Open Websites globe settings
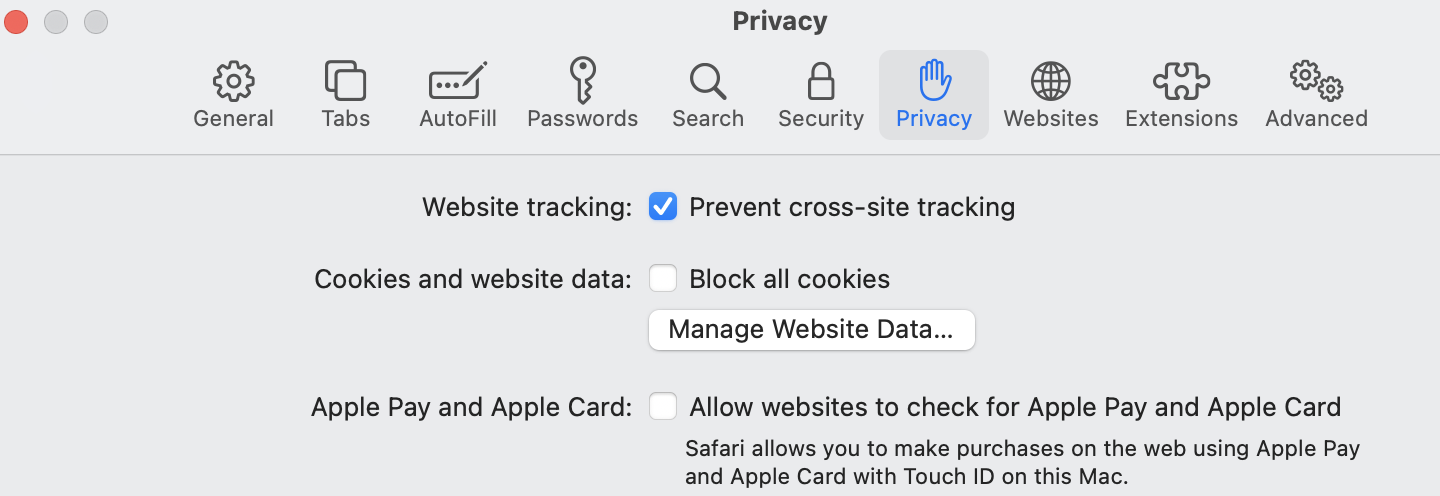 click(x=1050, y=81)
